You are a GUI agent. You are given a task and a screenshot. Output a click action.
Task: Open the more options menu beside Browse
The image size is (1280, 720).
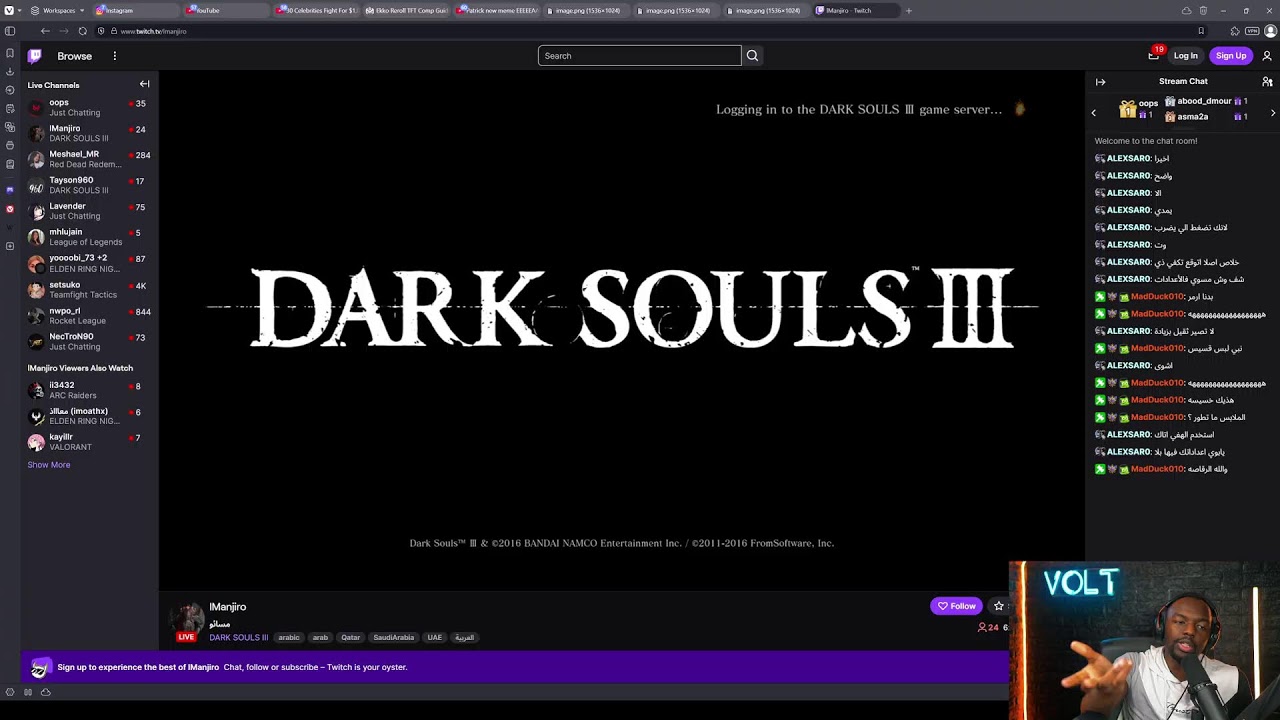[x=115, y=56]
